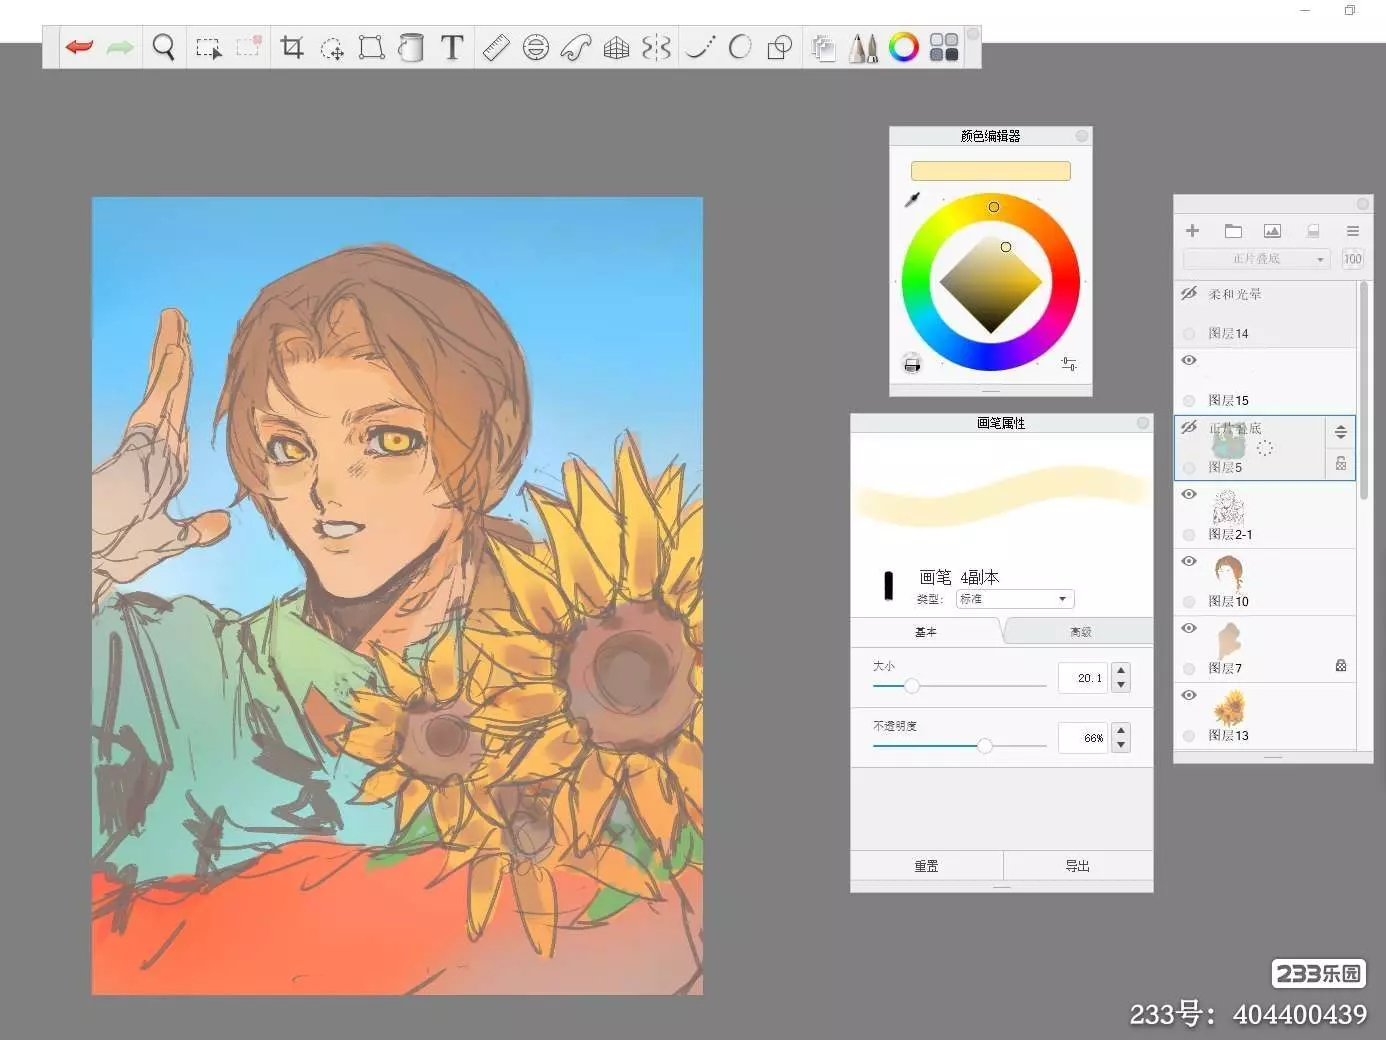Select the Crop tool
1386x1040 pixels.
(x=292, y=47)
